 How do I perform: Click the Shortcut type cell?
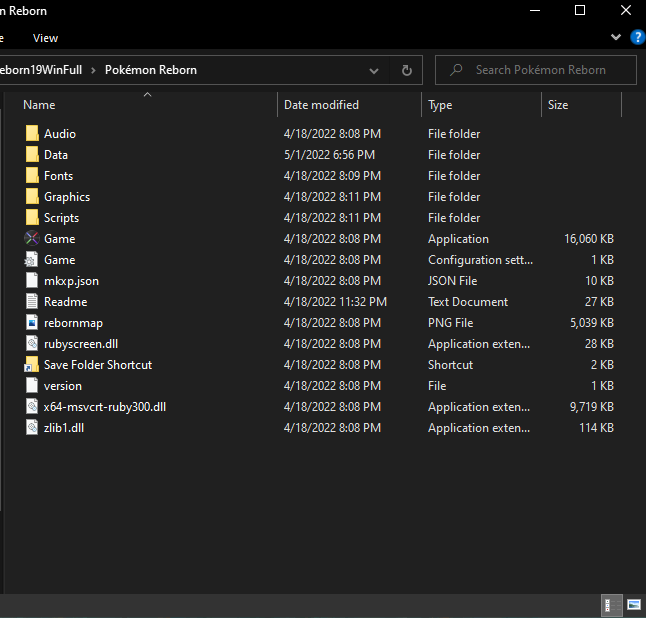point(450,365)
